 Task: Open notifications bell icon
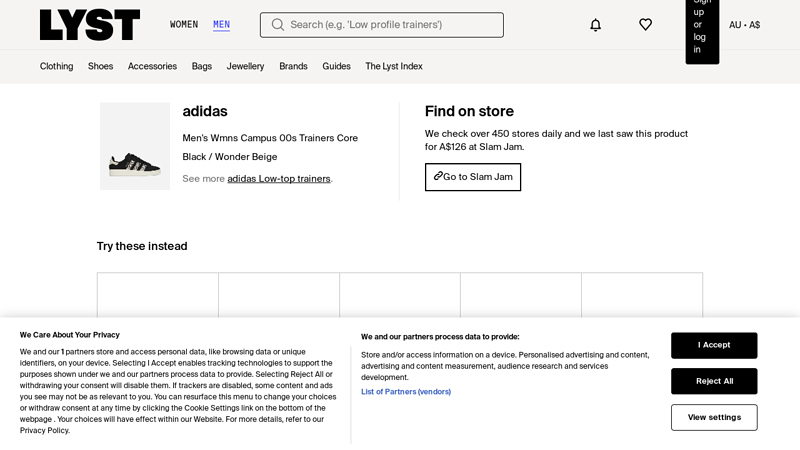tap(595, 24)
